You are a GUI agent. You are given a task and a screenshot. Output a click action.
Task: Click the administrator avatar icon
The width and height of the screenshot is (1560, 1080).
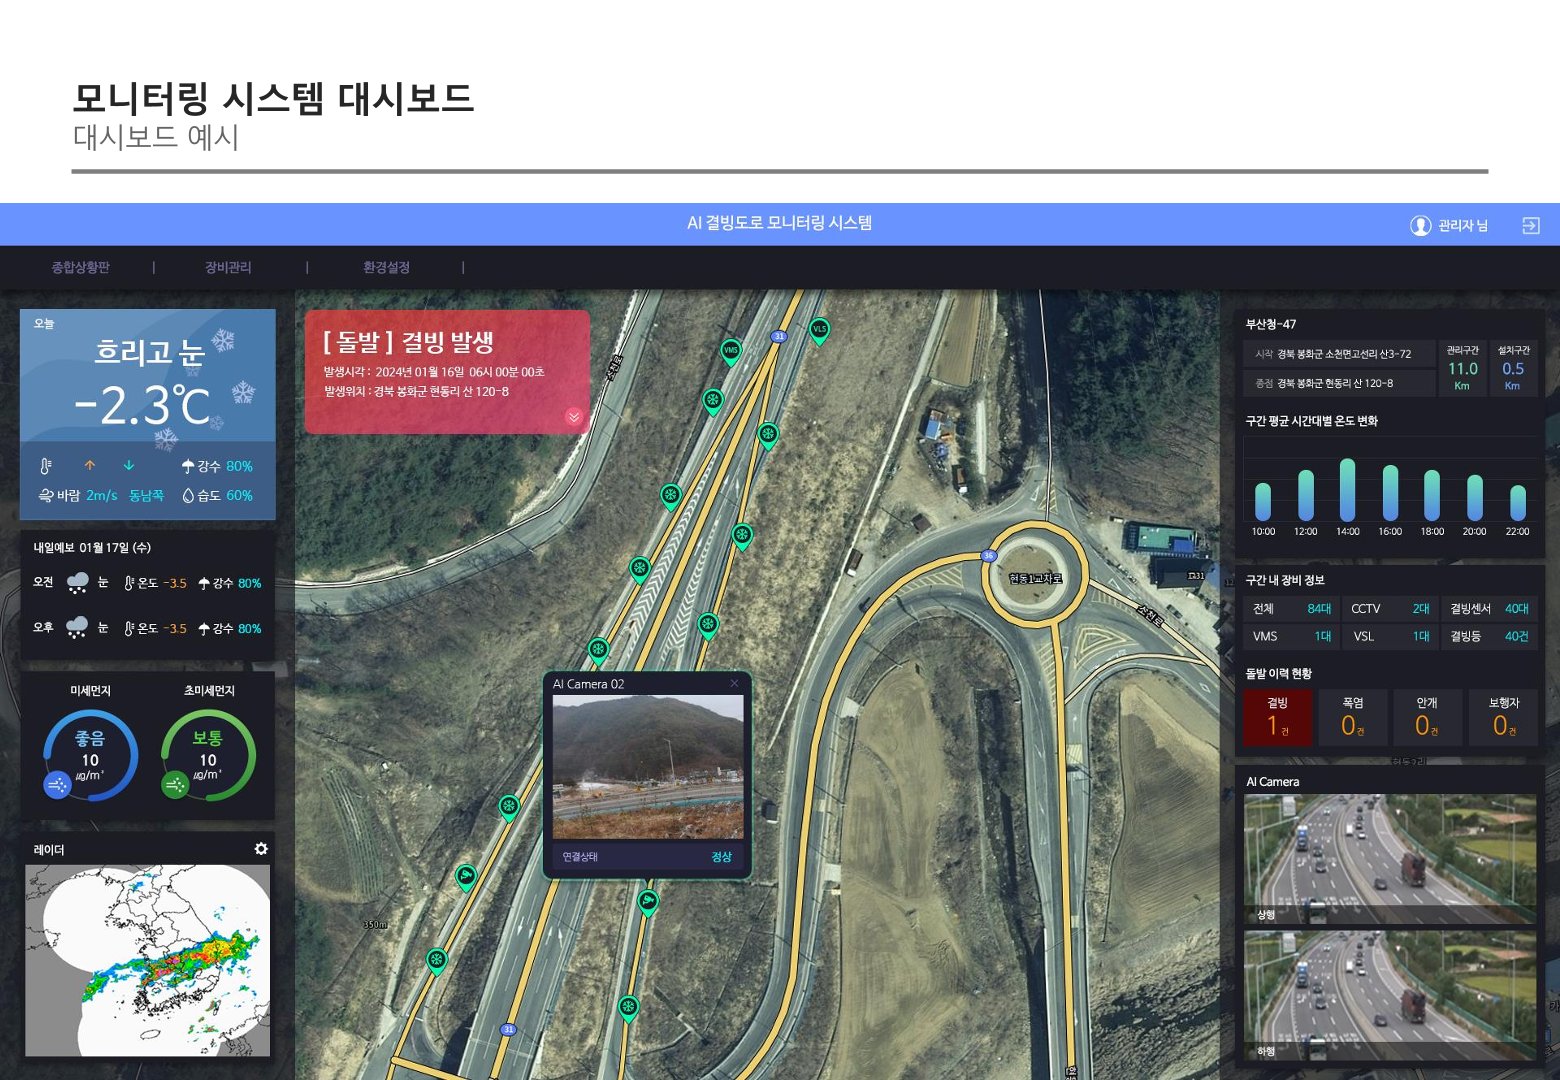click(1420, 226)
